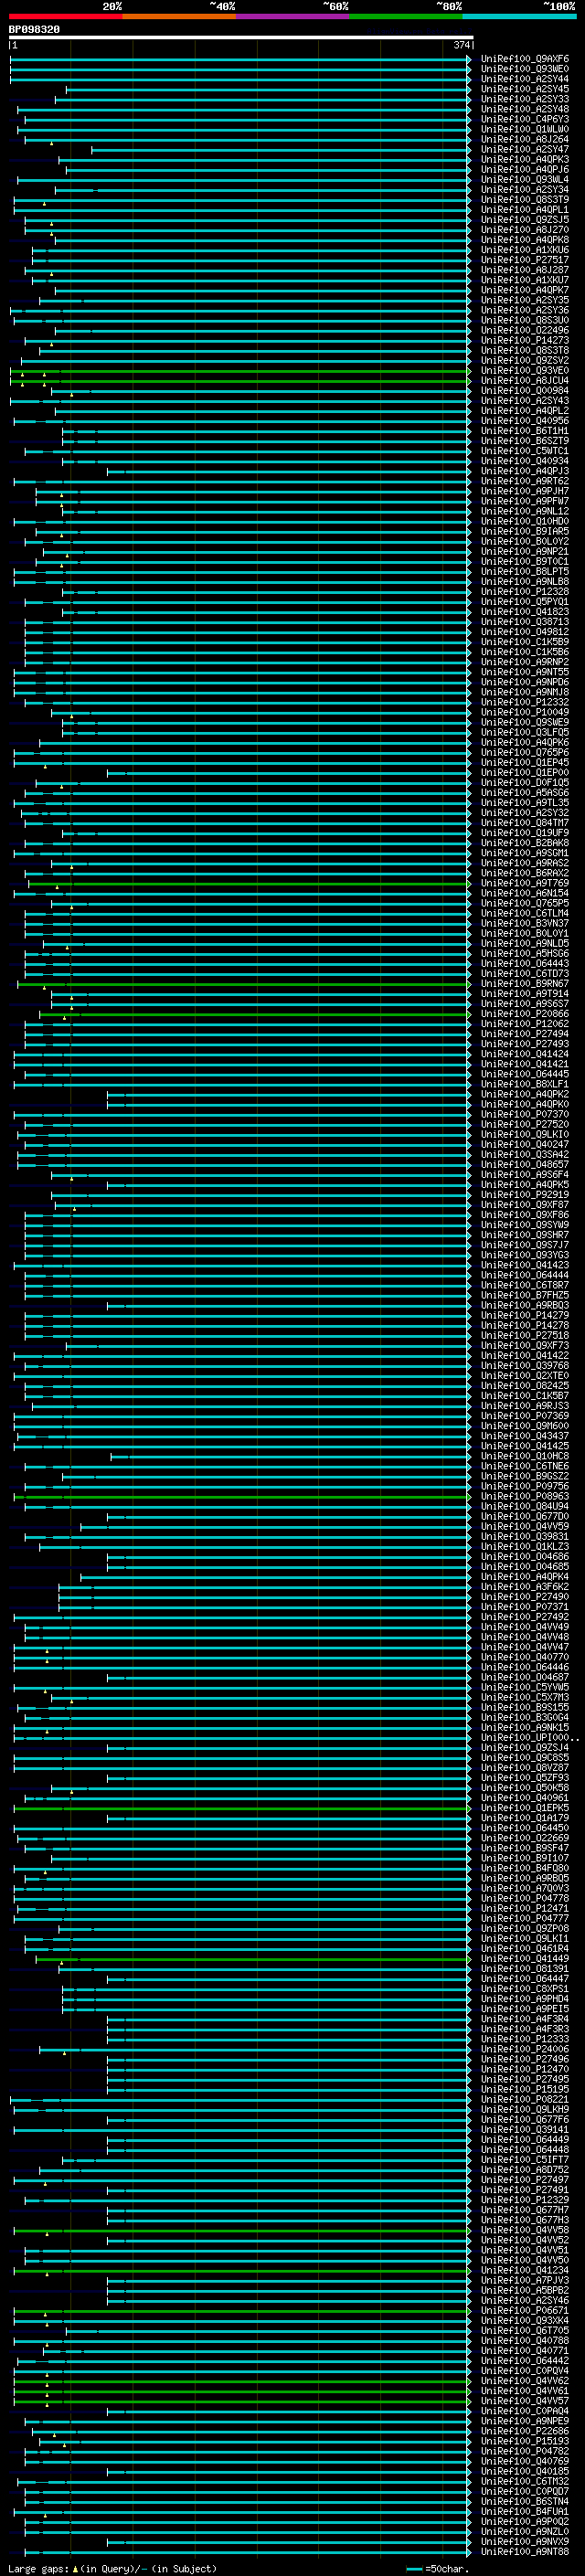Image resolution: width=585 pixels, height=2576 pixels.
Task: Select label UniRef100_P12062
Action: pyautogui.click(x=525, y=1023)
